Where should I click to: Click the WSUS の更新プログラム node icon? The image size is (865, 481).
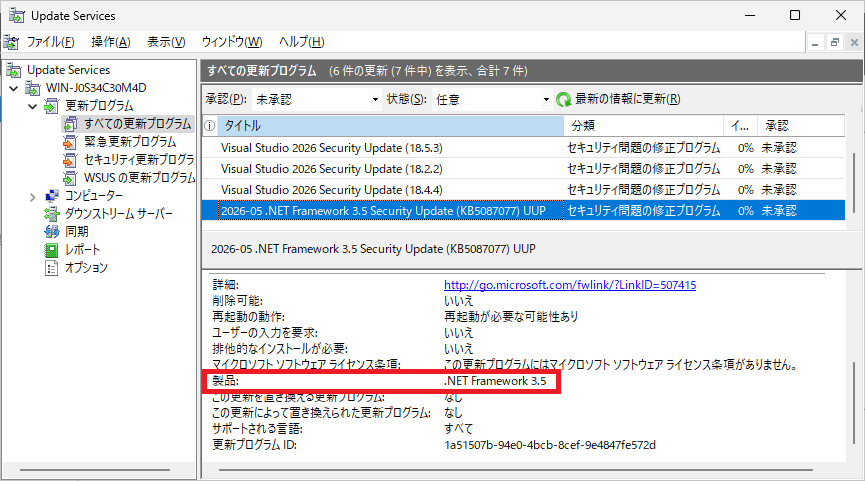point(70,178)
